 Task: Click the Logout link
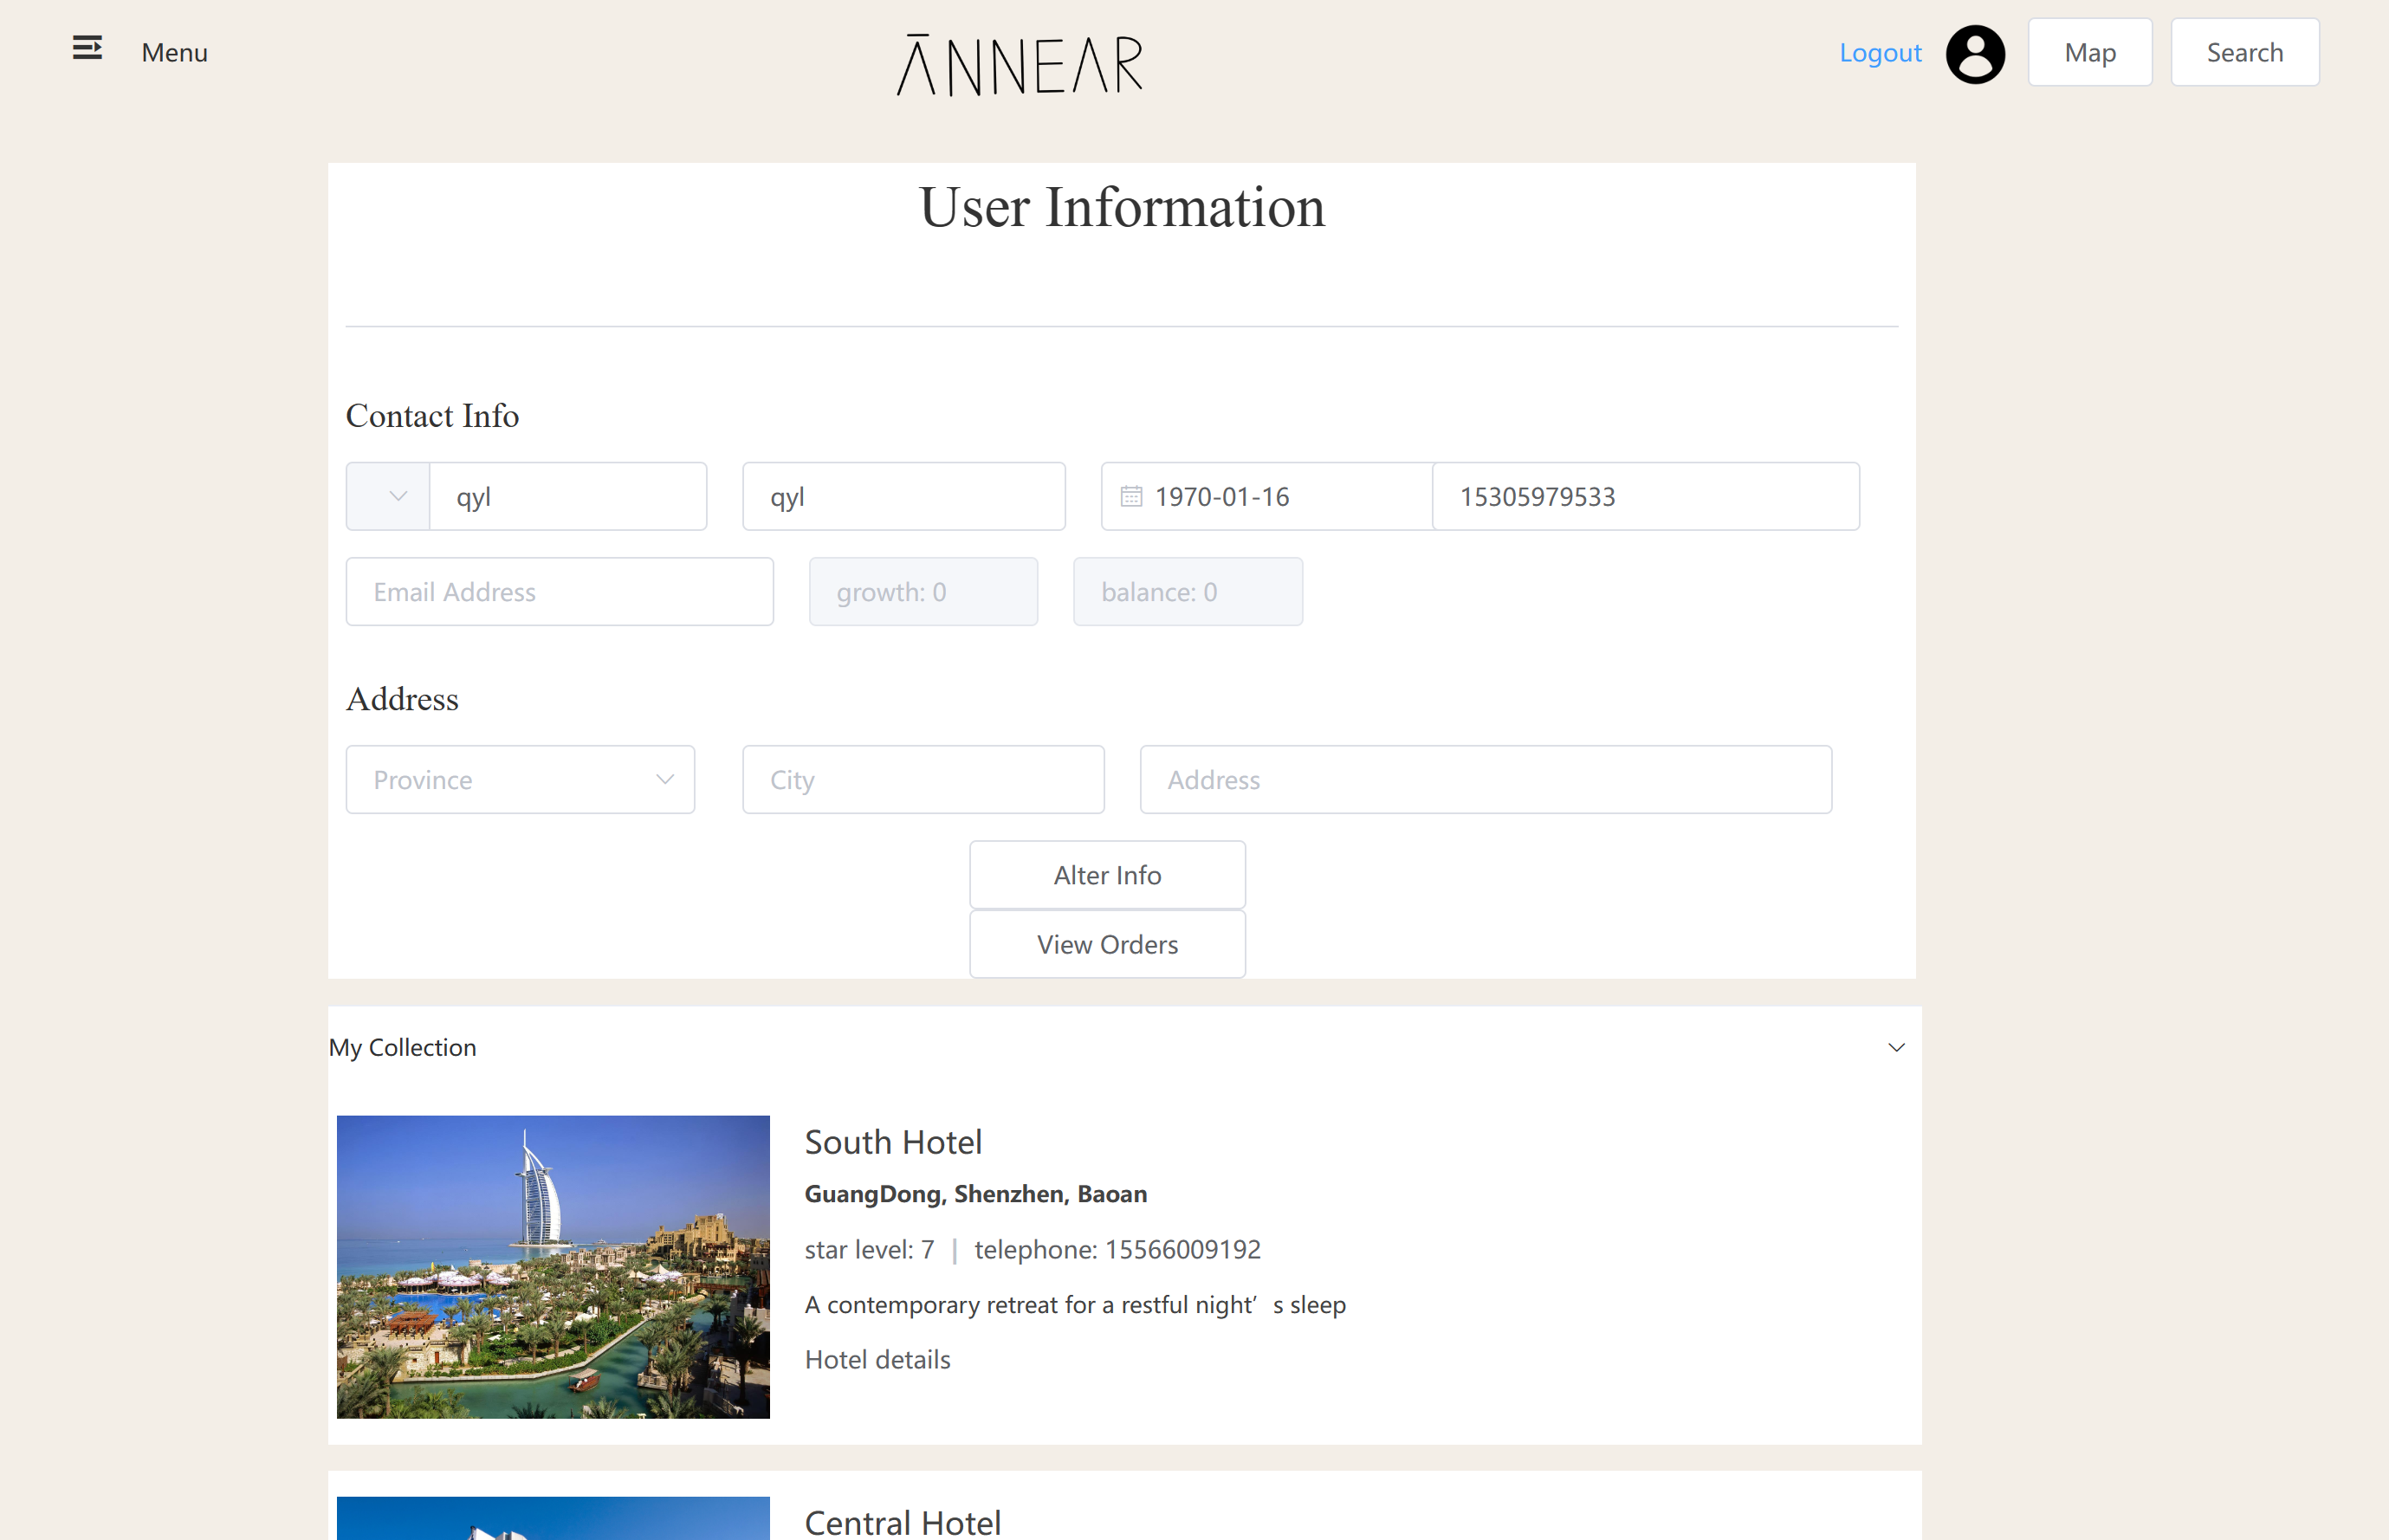(x=1880, y=52)
